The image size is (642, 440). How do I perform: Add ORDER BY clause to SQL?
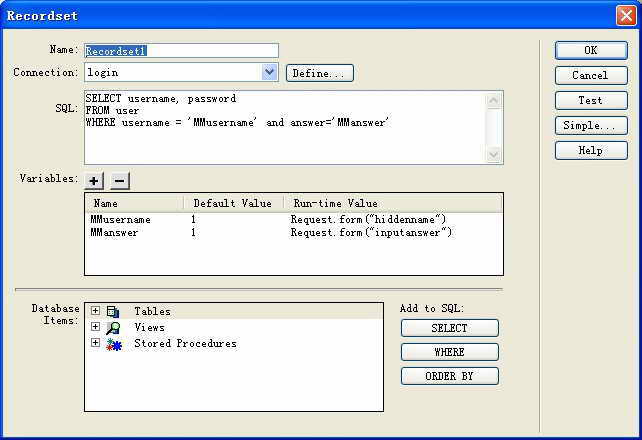click(x=449, y=376)
